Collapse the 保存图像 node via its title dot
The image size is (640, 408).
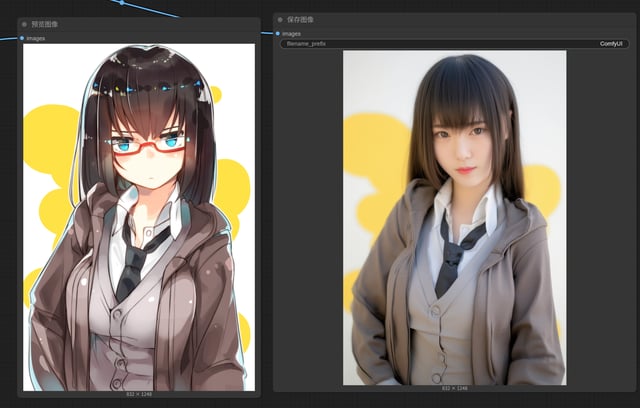280,20
